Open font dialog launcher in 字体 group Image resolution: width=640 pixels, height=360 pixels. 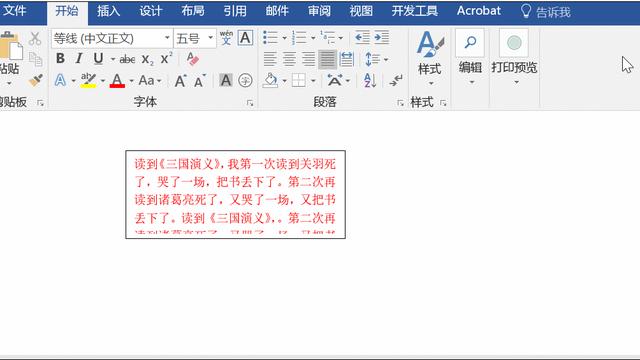pyautogui.click(x=250, y=103)
